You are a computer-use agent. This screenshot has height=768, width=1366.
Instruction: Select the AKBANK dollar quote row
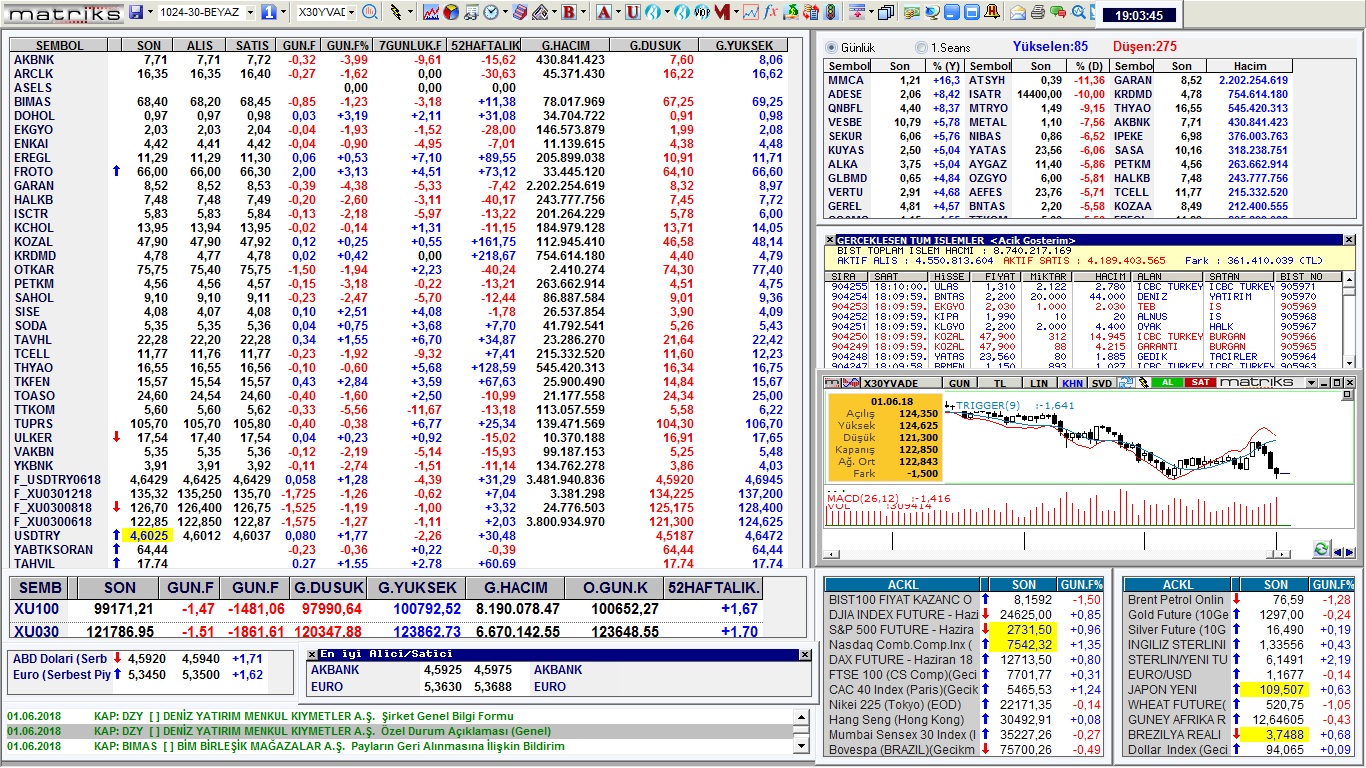point(559,670)
